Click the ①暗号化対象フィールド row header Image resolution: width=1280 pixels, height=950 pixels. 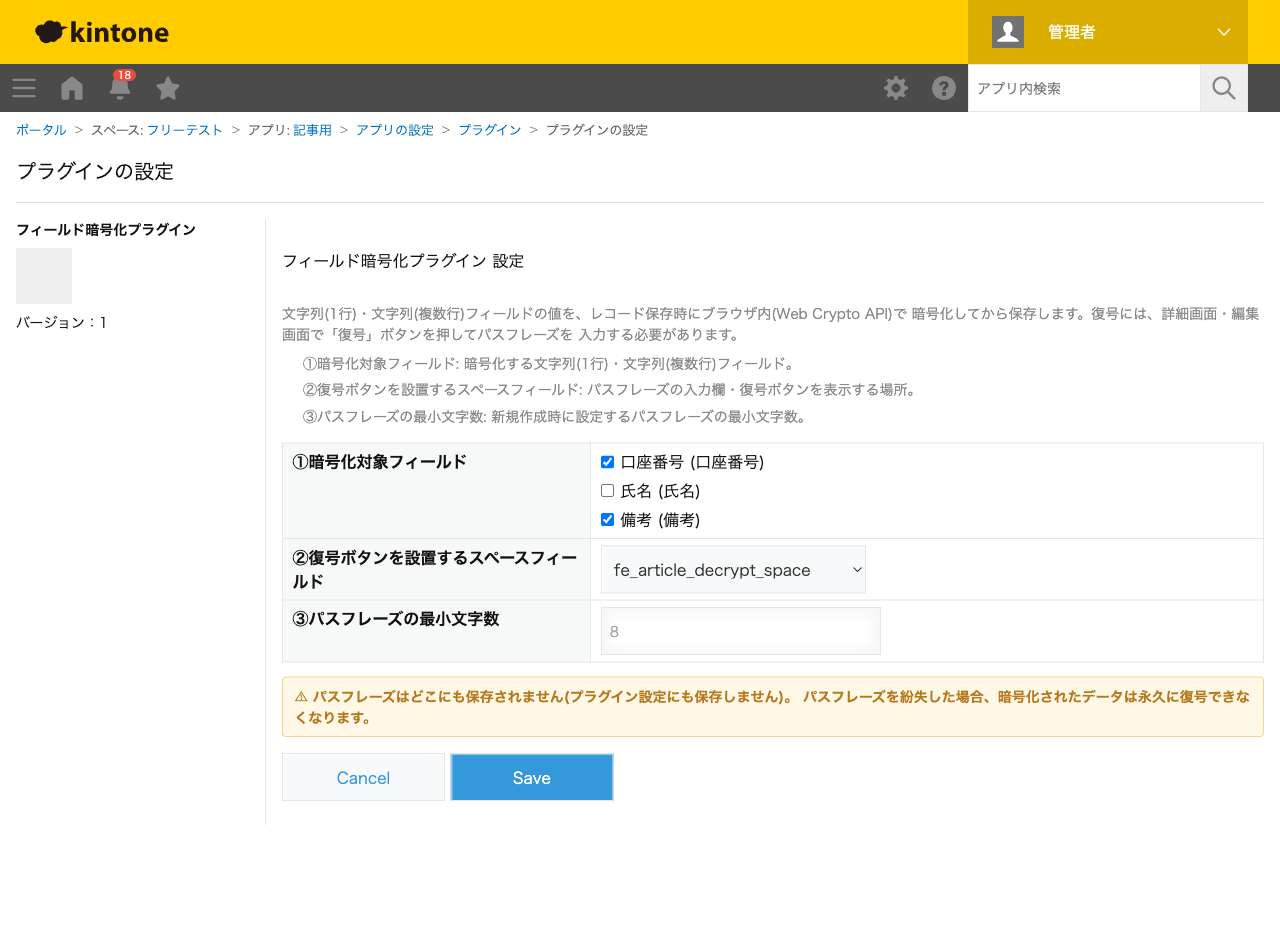(436, 491)
